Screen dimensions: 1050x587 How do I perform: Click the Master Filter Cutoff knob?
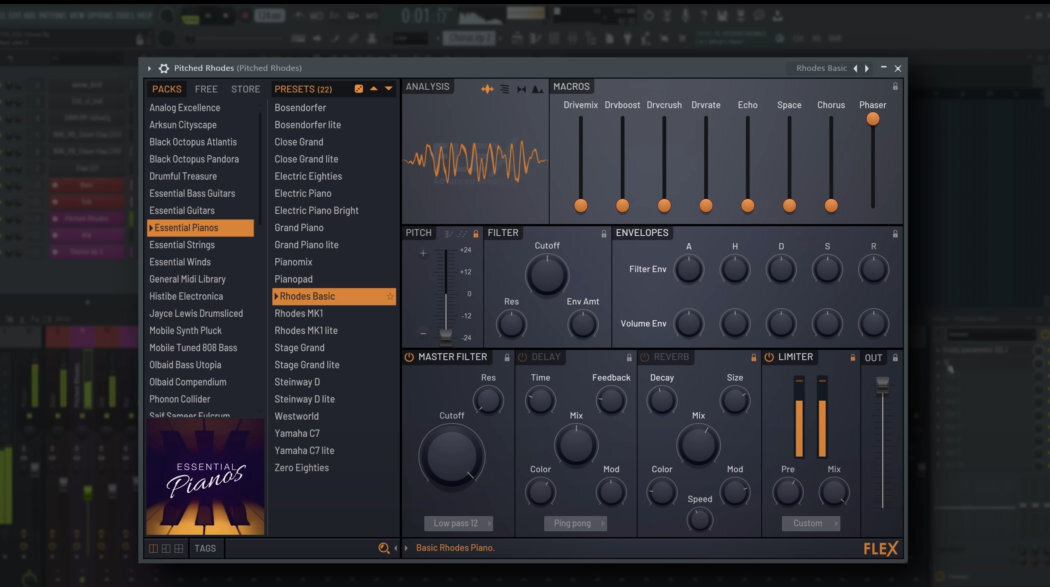click(452, 456)
